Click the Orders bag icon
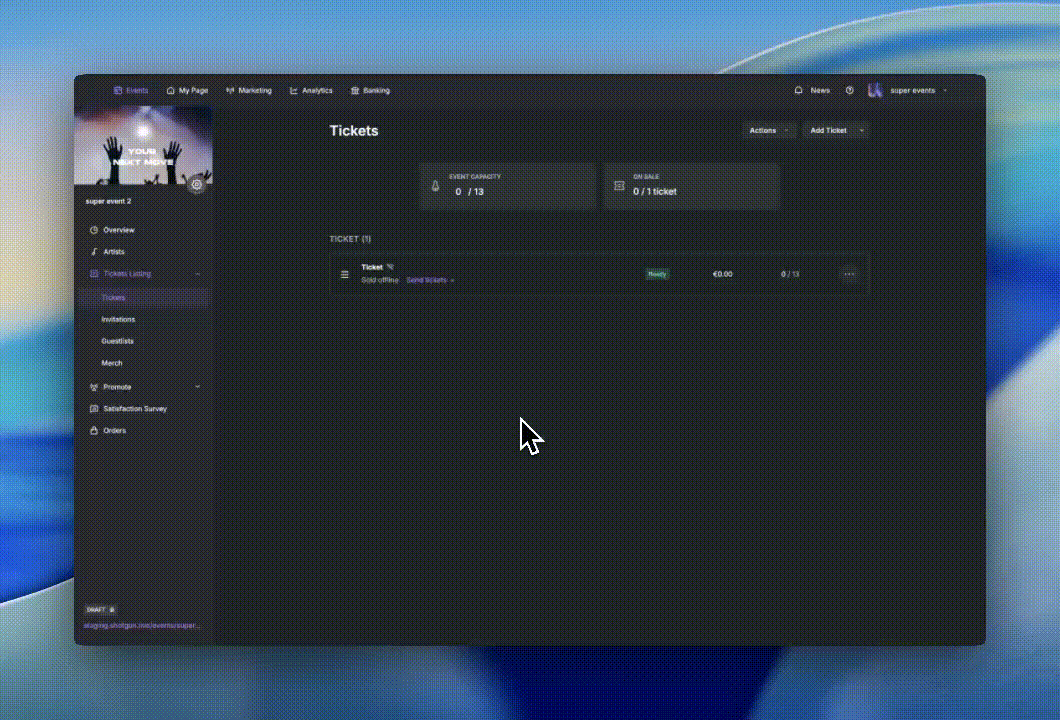Screen dimensions: 1060x720 [x=94, y=431]
